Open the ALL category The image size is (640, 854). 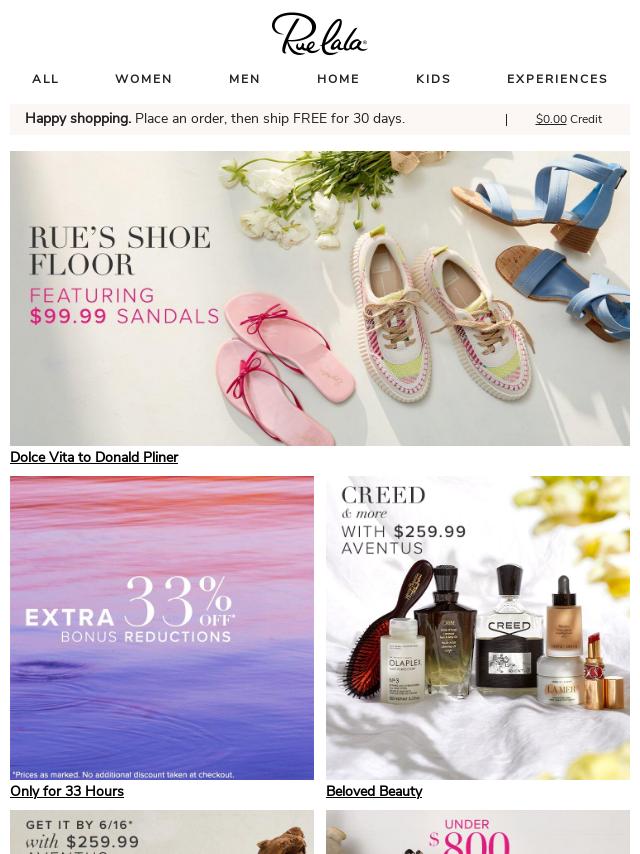(x=45, y=79)
